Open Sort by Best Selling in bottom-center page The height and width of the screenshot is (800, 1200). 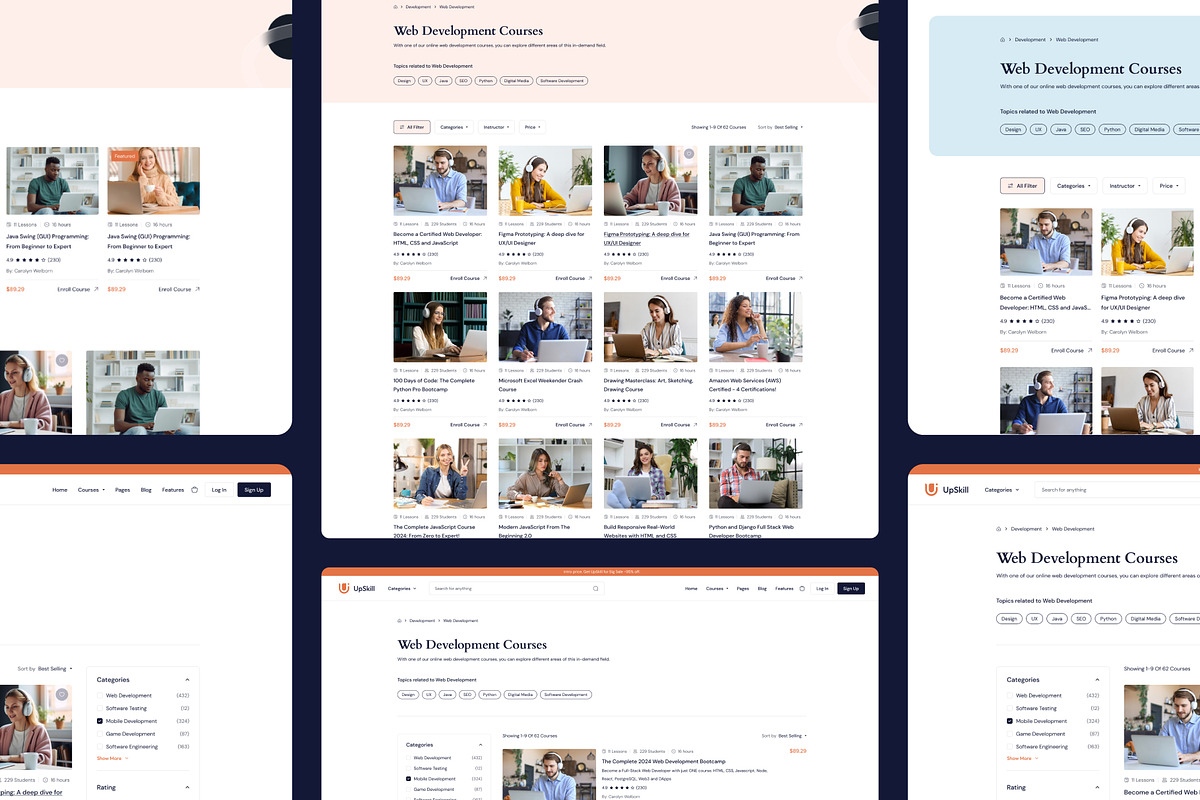(783, 735)
